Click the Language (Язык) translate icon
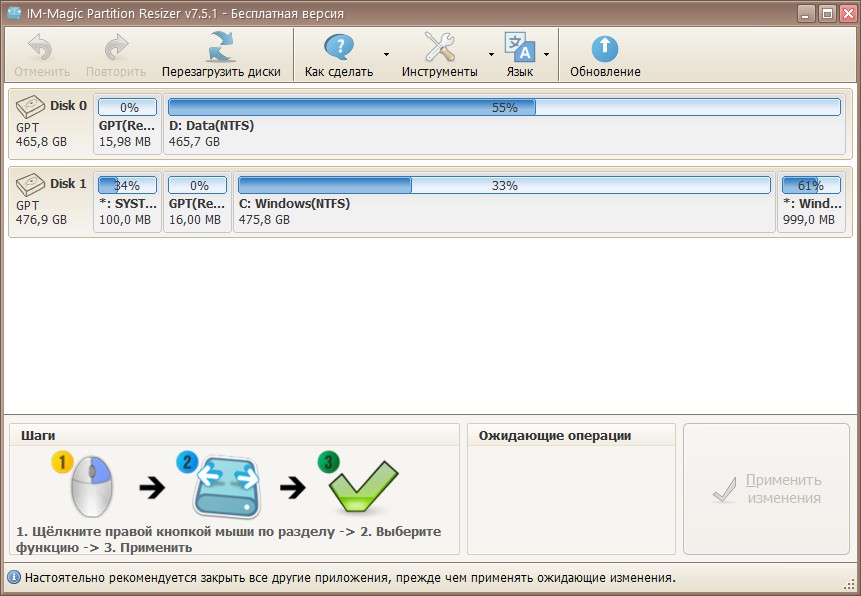Image resolution: width=861 pixels, height=596 pixels. point(519,47)
